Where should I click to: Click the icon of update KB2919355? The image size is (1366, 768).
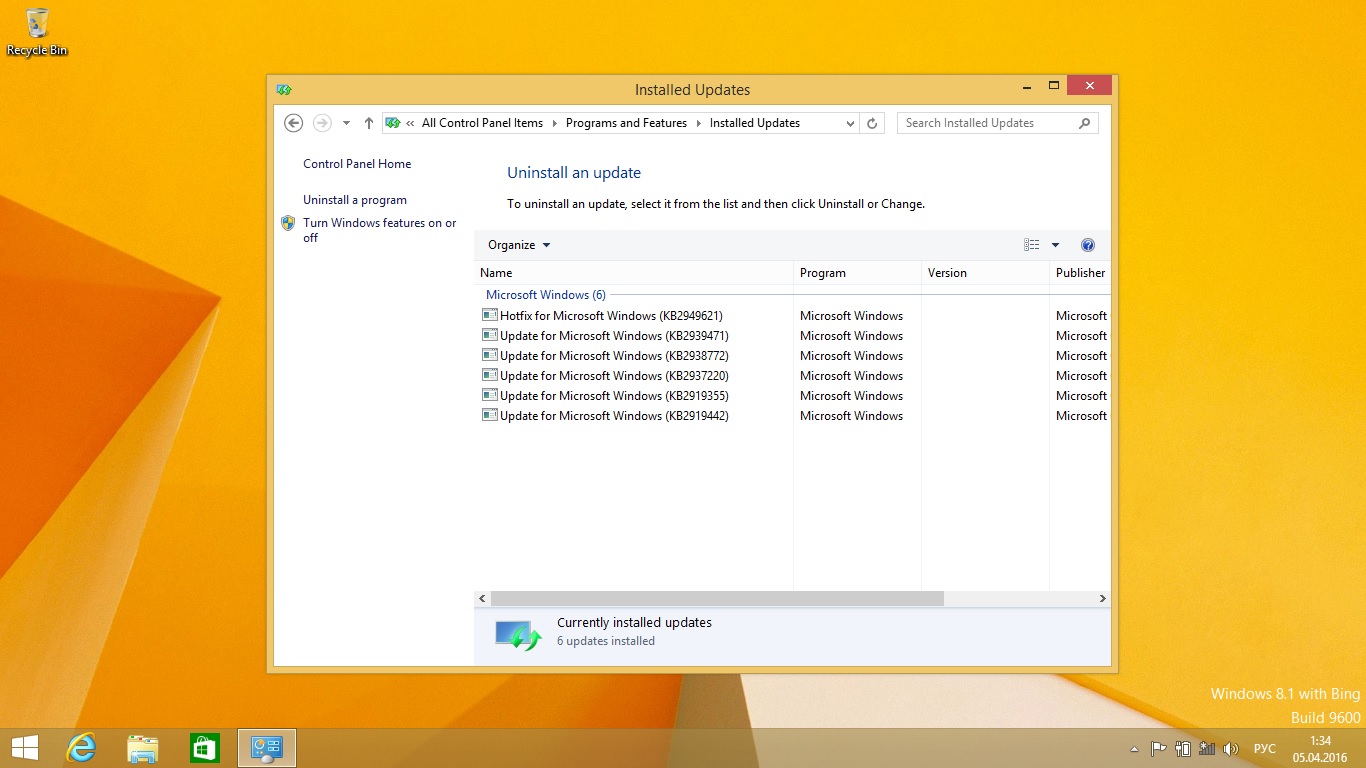(489, 395)
